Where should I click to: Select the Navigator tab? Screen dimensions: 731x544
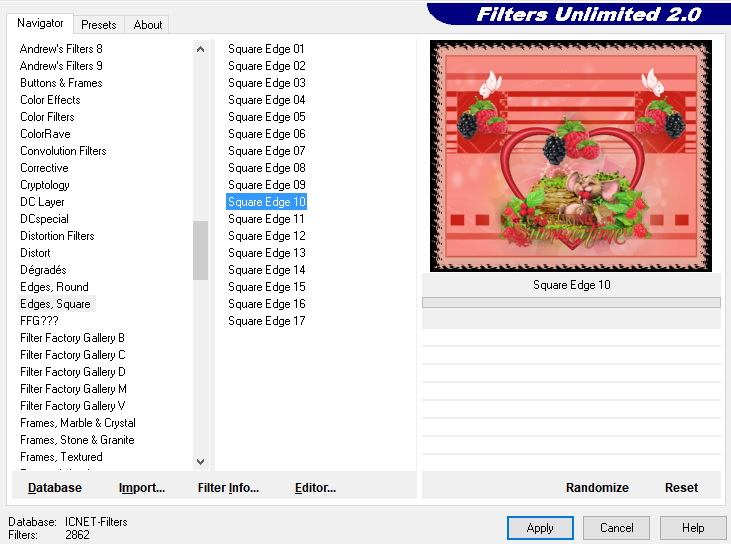[40, 23]
